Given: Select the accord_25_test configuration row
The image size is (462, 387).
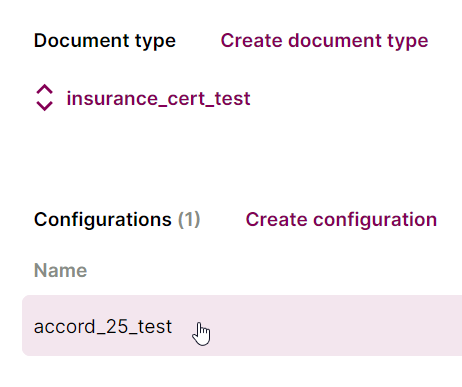Looking at the screenshot, I should tap(242, 325).
